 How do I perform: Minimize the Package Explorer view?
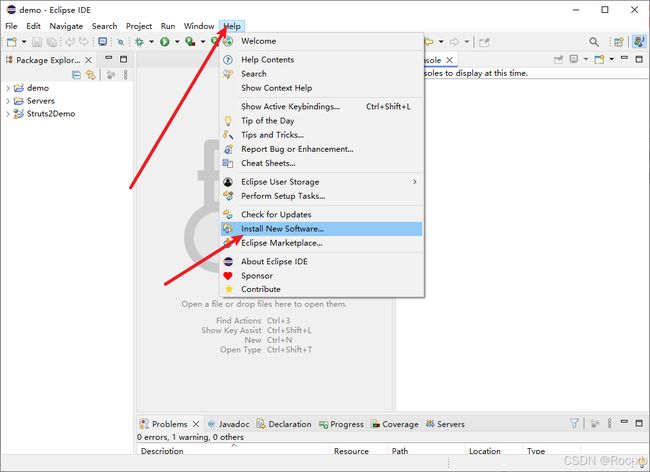[109, 58]
